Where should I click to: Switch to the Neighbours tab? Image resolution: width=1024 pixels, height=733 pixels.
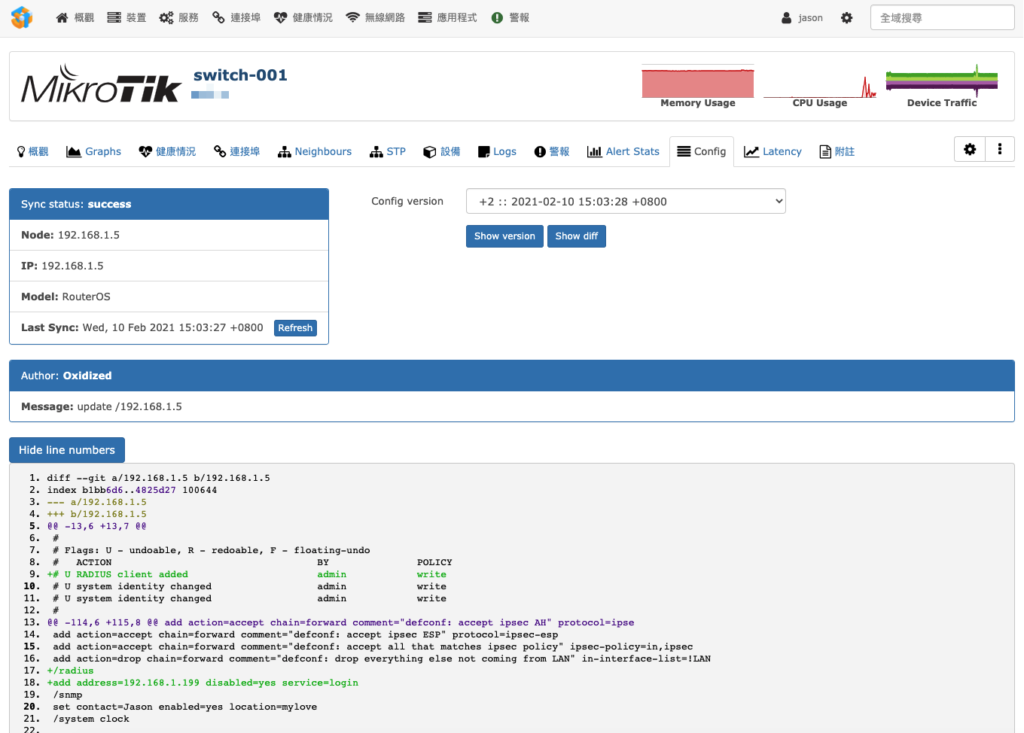(315, 152)
